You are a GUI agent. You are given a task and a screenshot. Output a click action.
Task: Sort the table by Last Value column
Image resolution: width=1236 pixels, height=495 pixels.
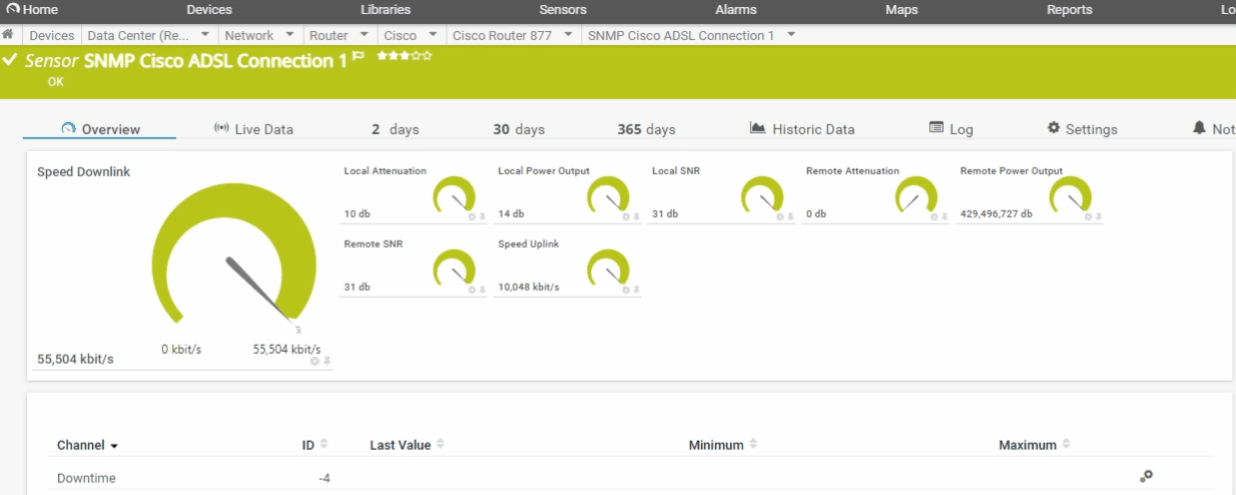[406, 445]
